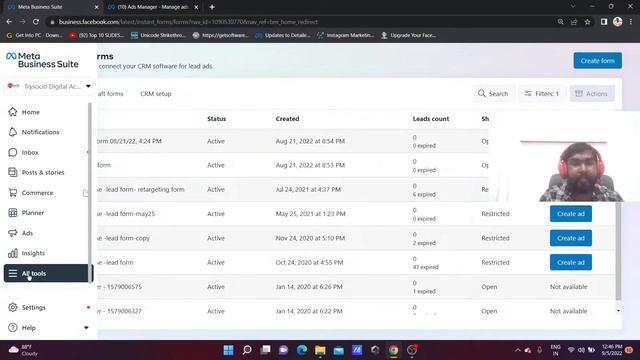Expand the Trysocio Digital account dropdown
The image size is (640, 360).
[x=49, y=86]
